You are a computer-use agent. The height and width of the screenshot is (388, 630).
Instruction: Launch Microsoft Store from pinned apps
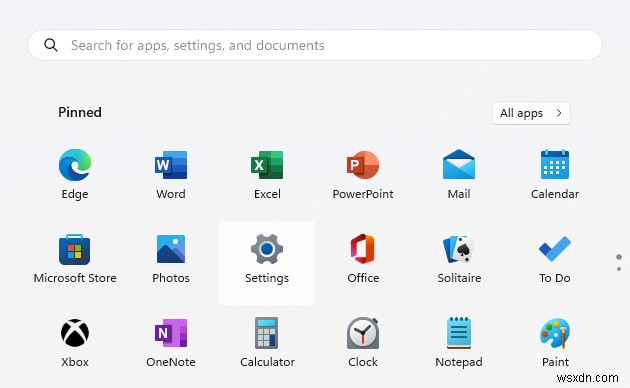point(75,249)
